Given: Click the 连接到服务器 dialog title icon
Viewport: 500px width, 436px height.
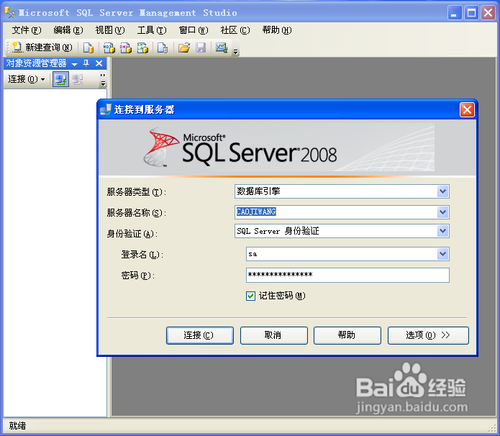Looking at the screenshot, I should (106, 110).
